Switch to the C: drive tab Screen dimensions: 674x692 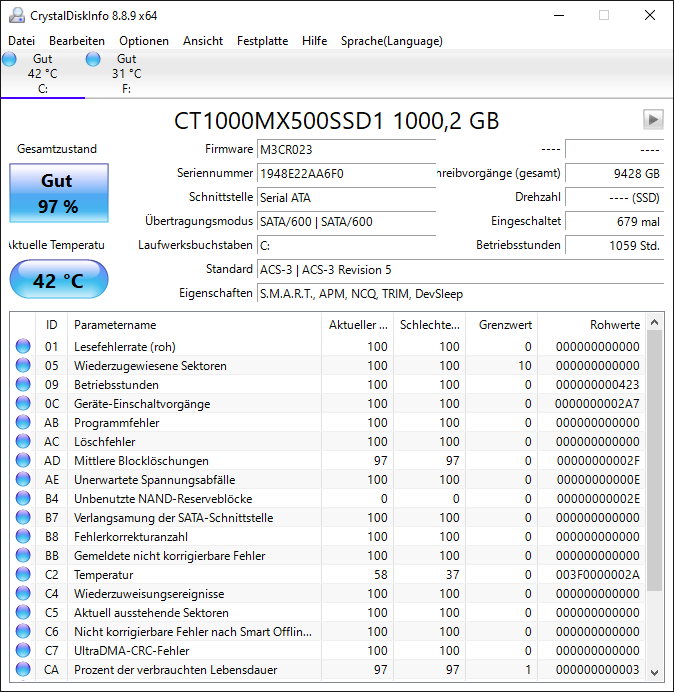coord(43,74)
